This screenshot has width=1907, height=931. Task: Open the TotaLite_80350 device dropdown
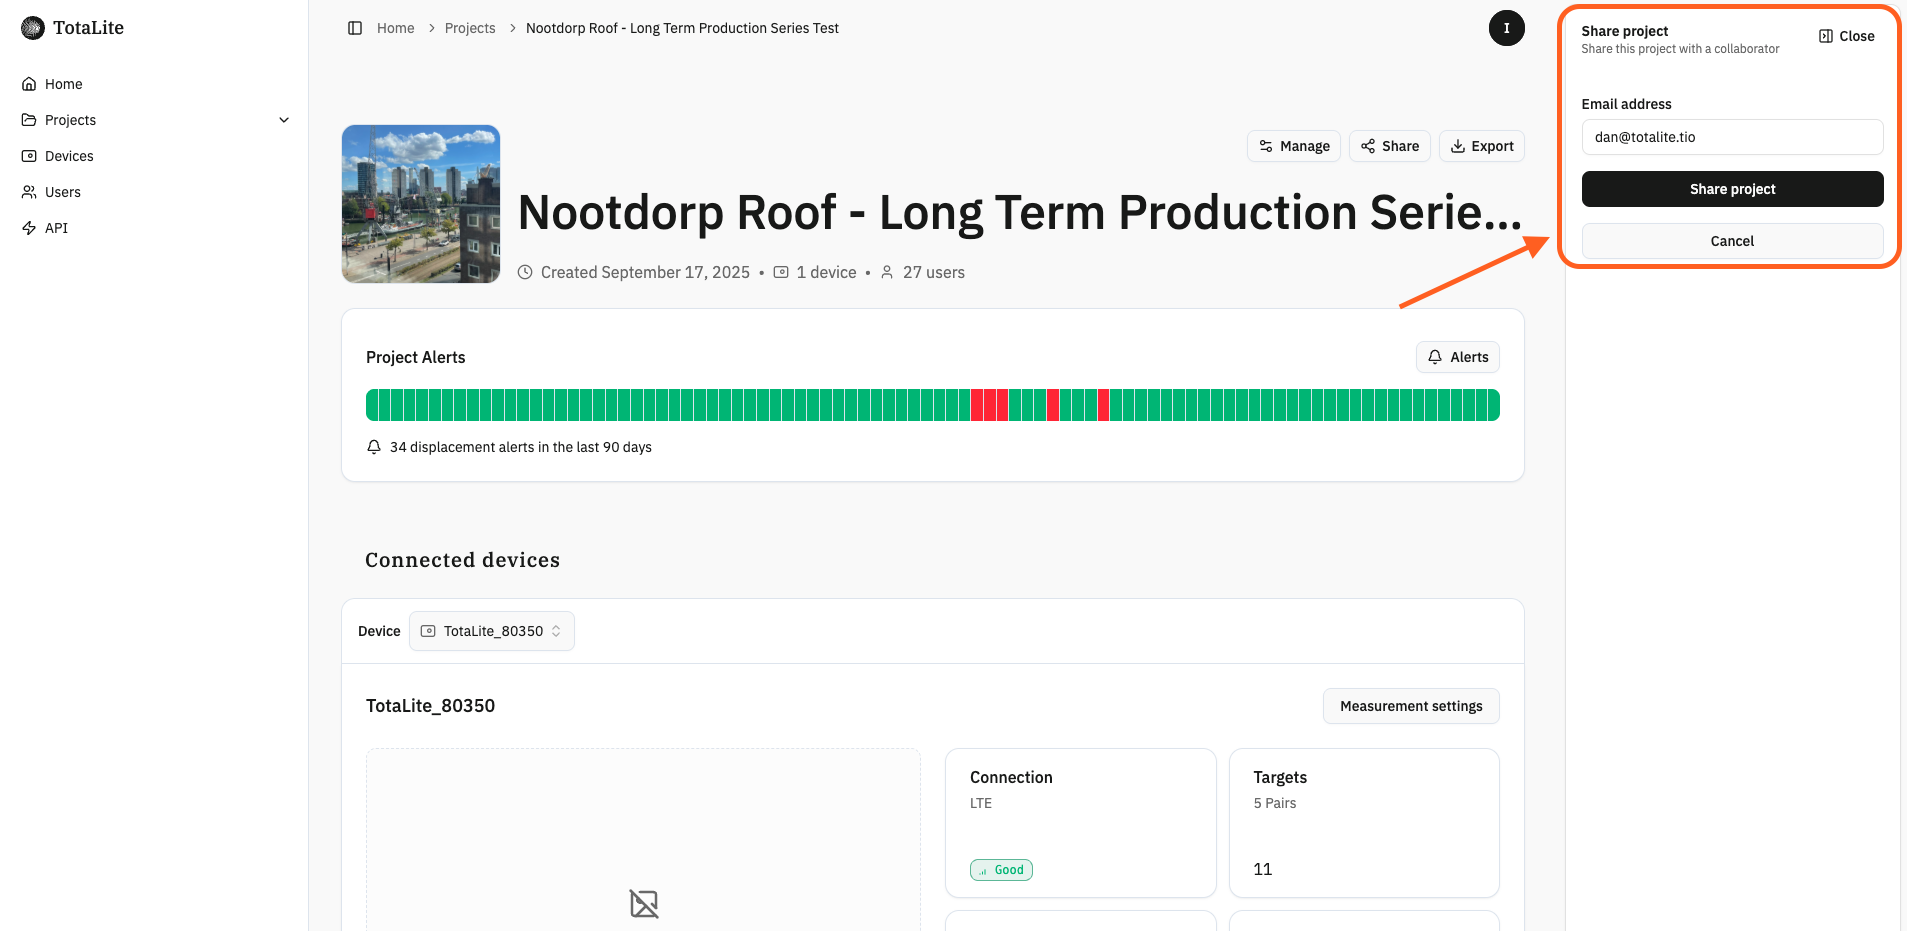tap(491, 631)
